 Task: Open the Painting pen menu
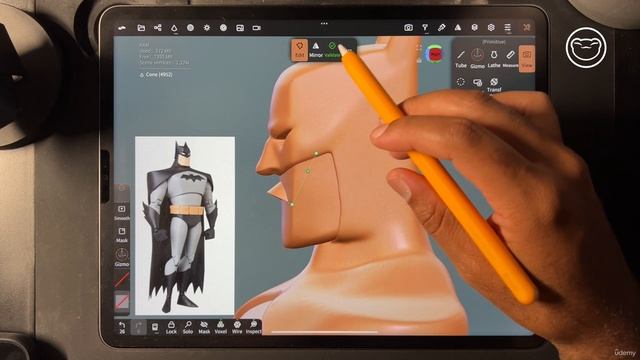(x=441, y=27)
